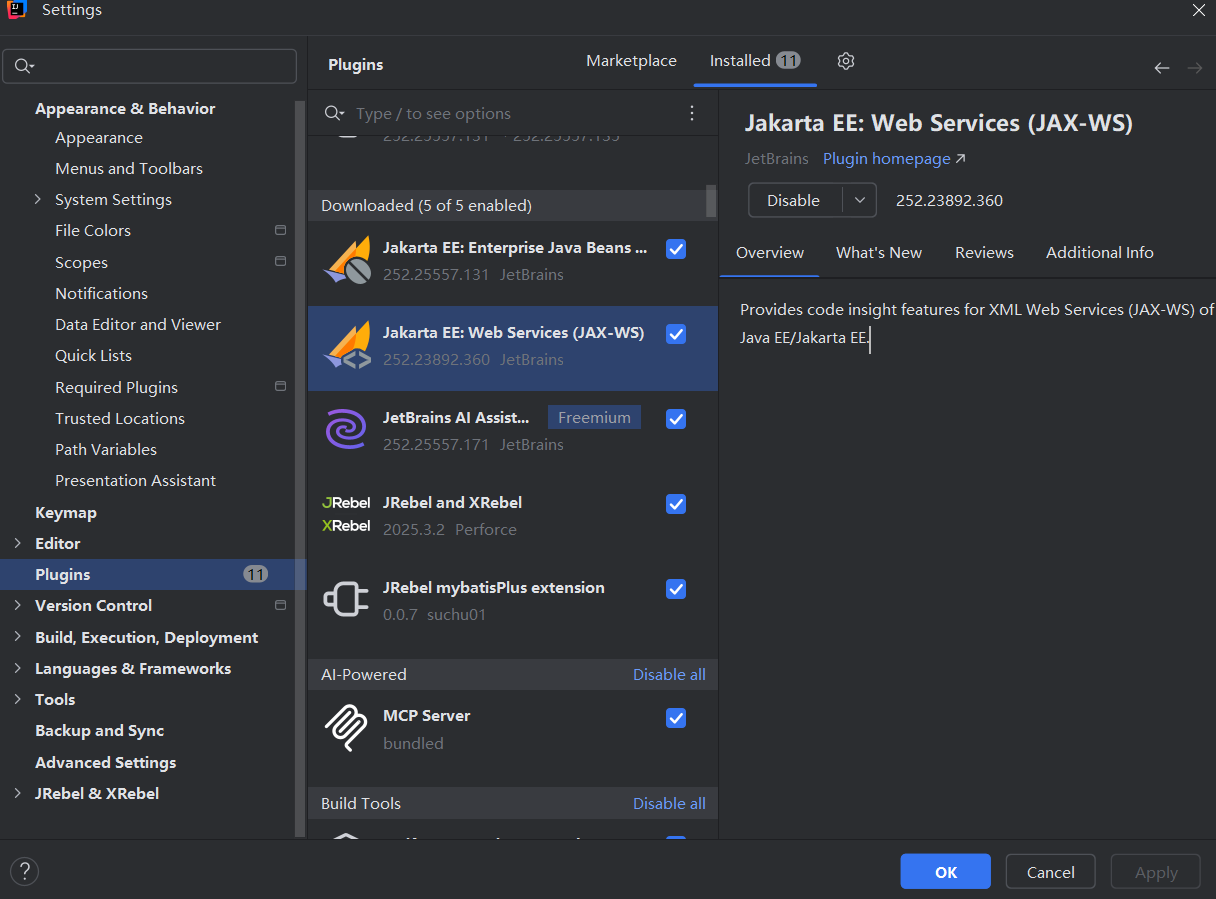Toggle the JRebel and XRebel checkbox
Viewport: 1216px width, 899px height.
coord(676,503)
